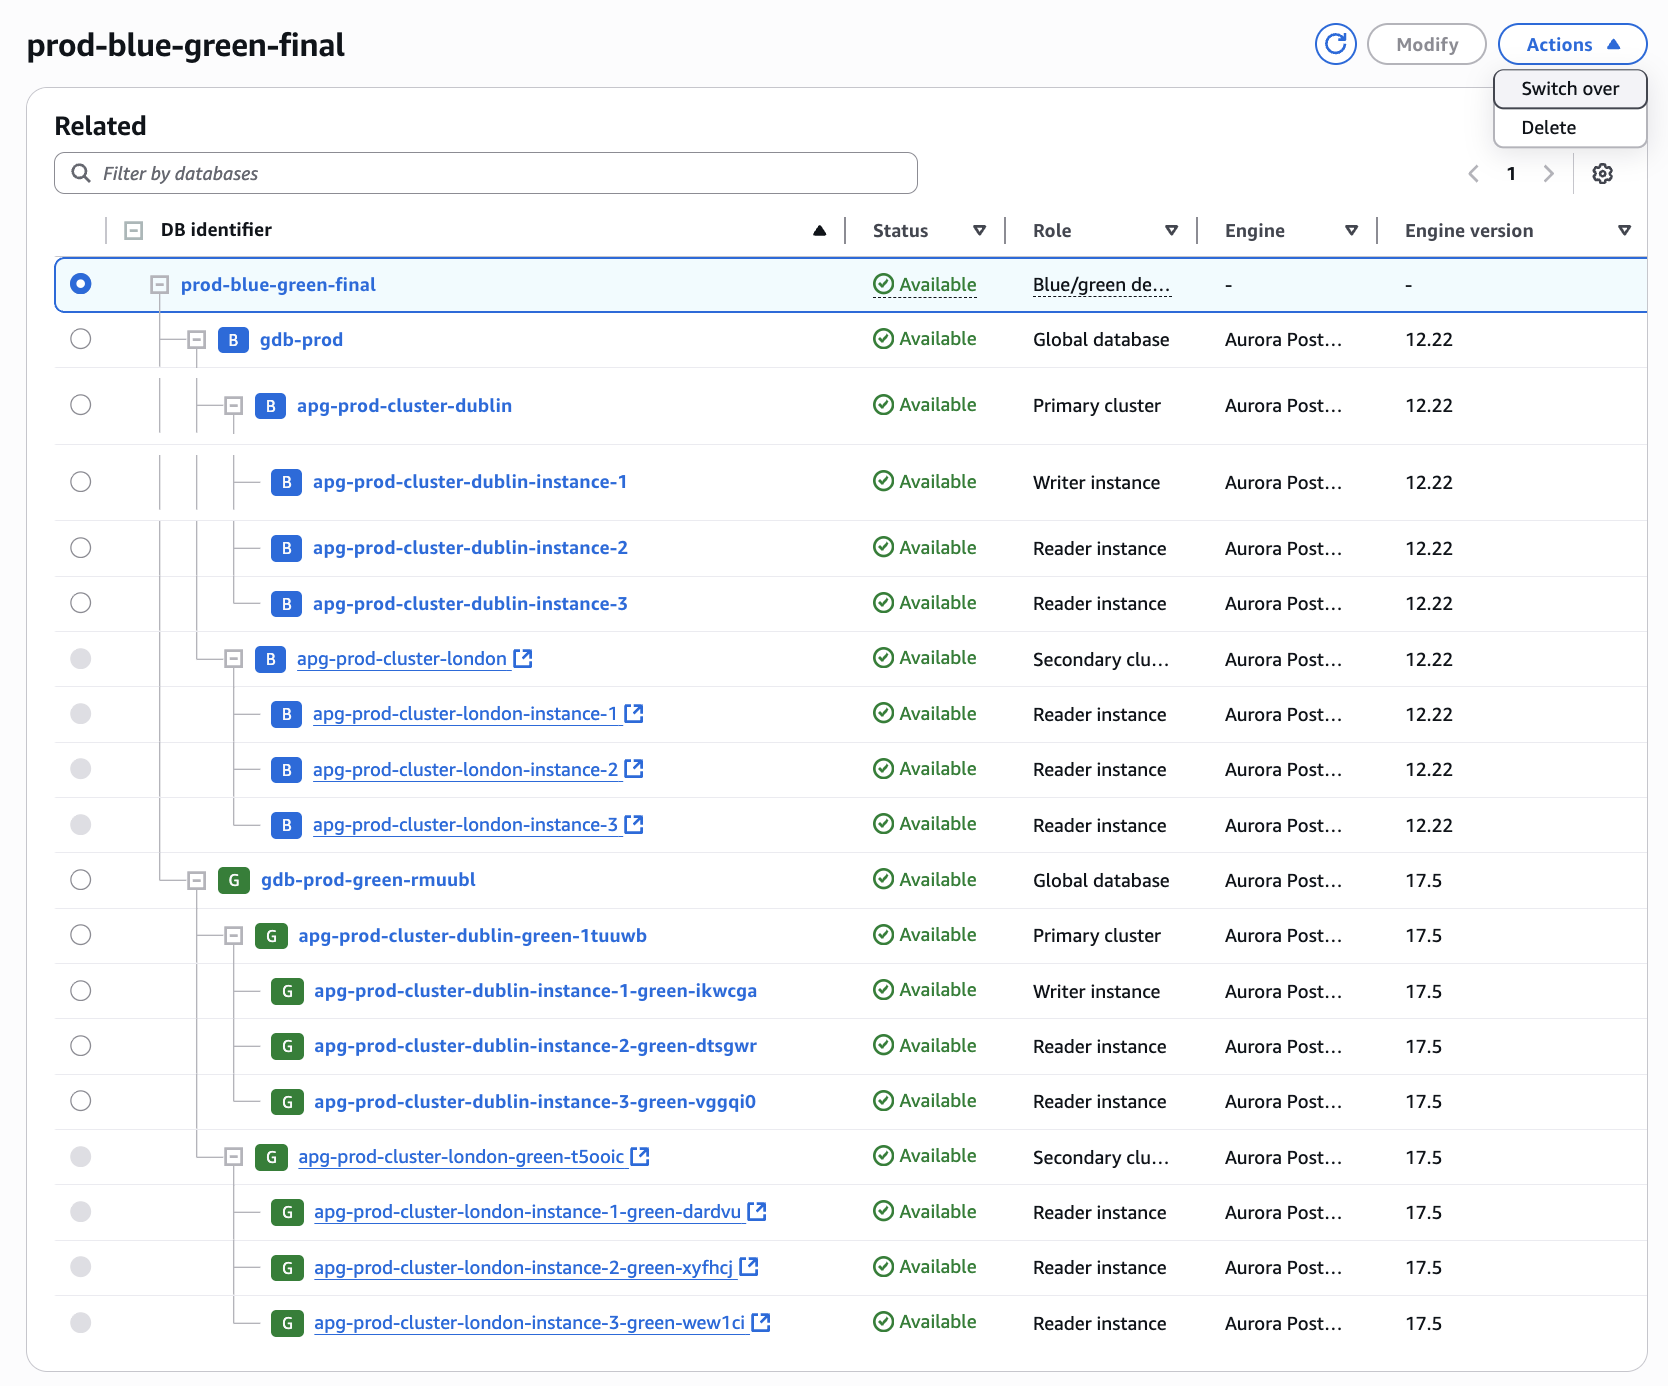
Task: Collapse the prod-blue-green-final tree node
Action: [x=159, y=285]
